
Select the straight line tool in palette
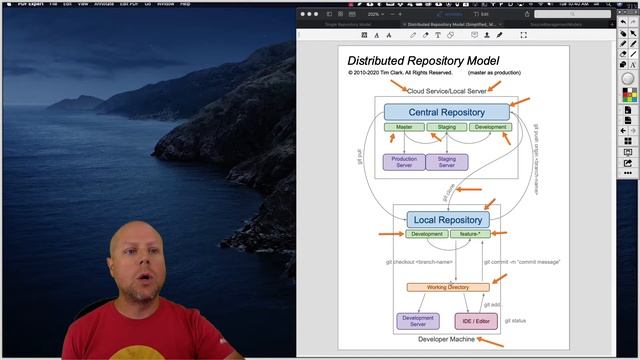[633, 54]
